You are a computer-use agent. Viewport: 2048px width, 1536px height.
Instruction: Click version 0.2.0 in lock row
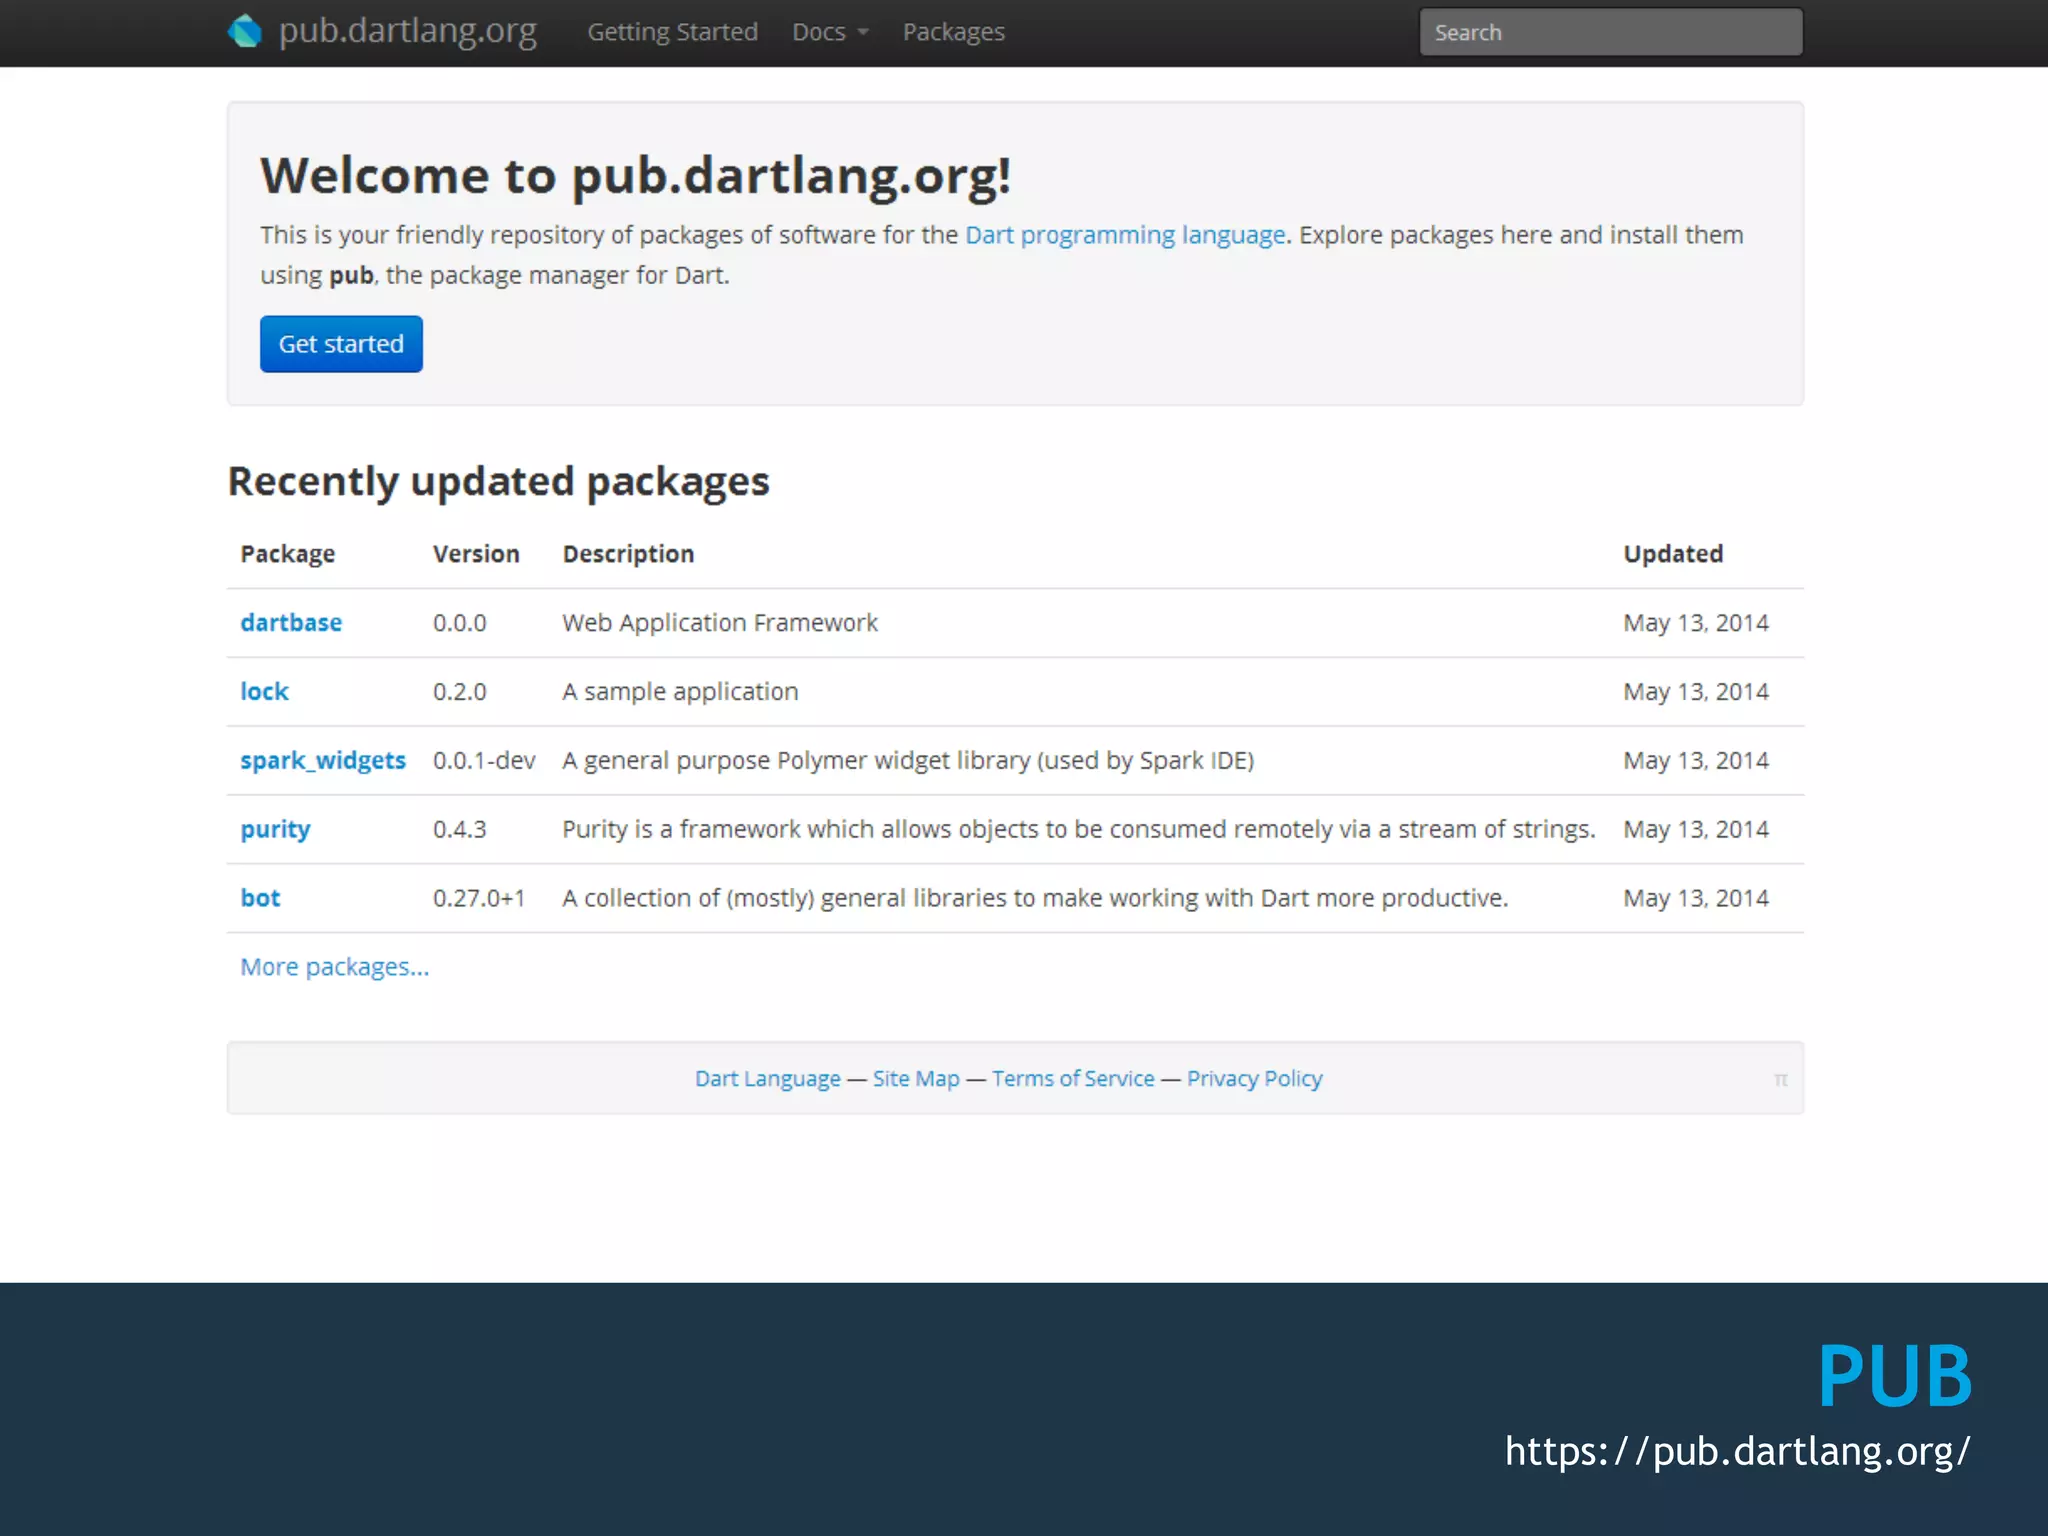[x=459, y=692]
